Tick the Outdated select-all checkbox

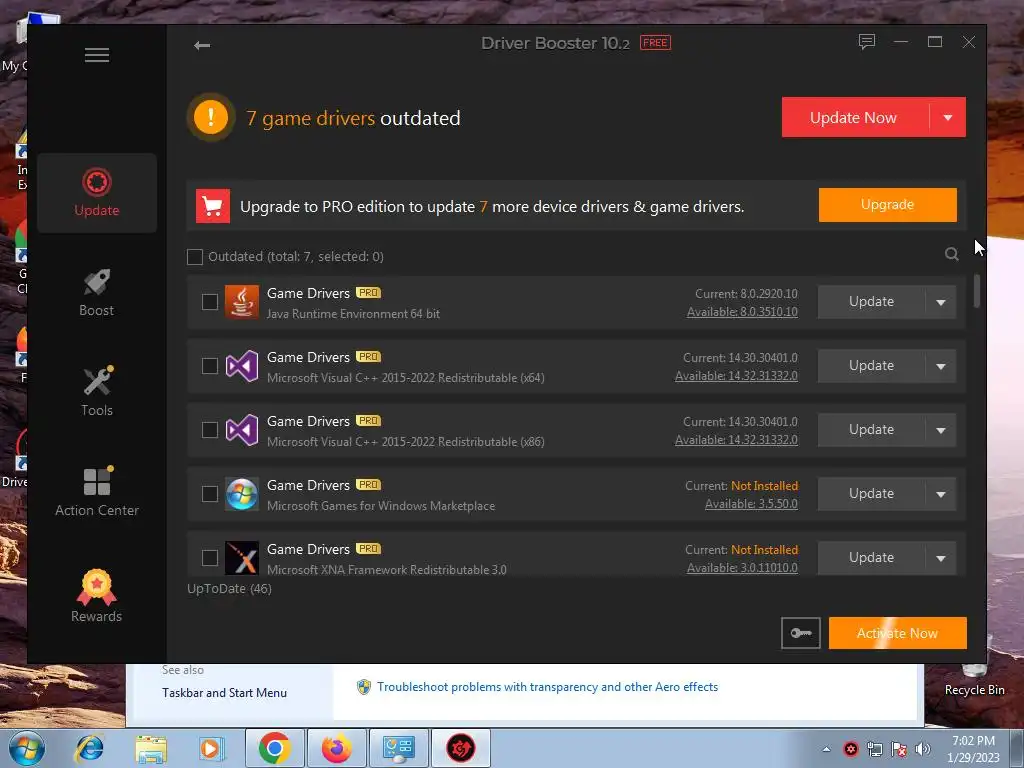195,257
